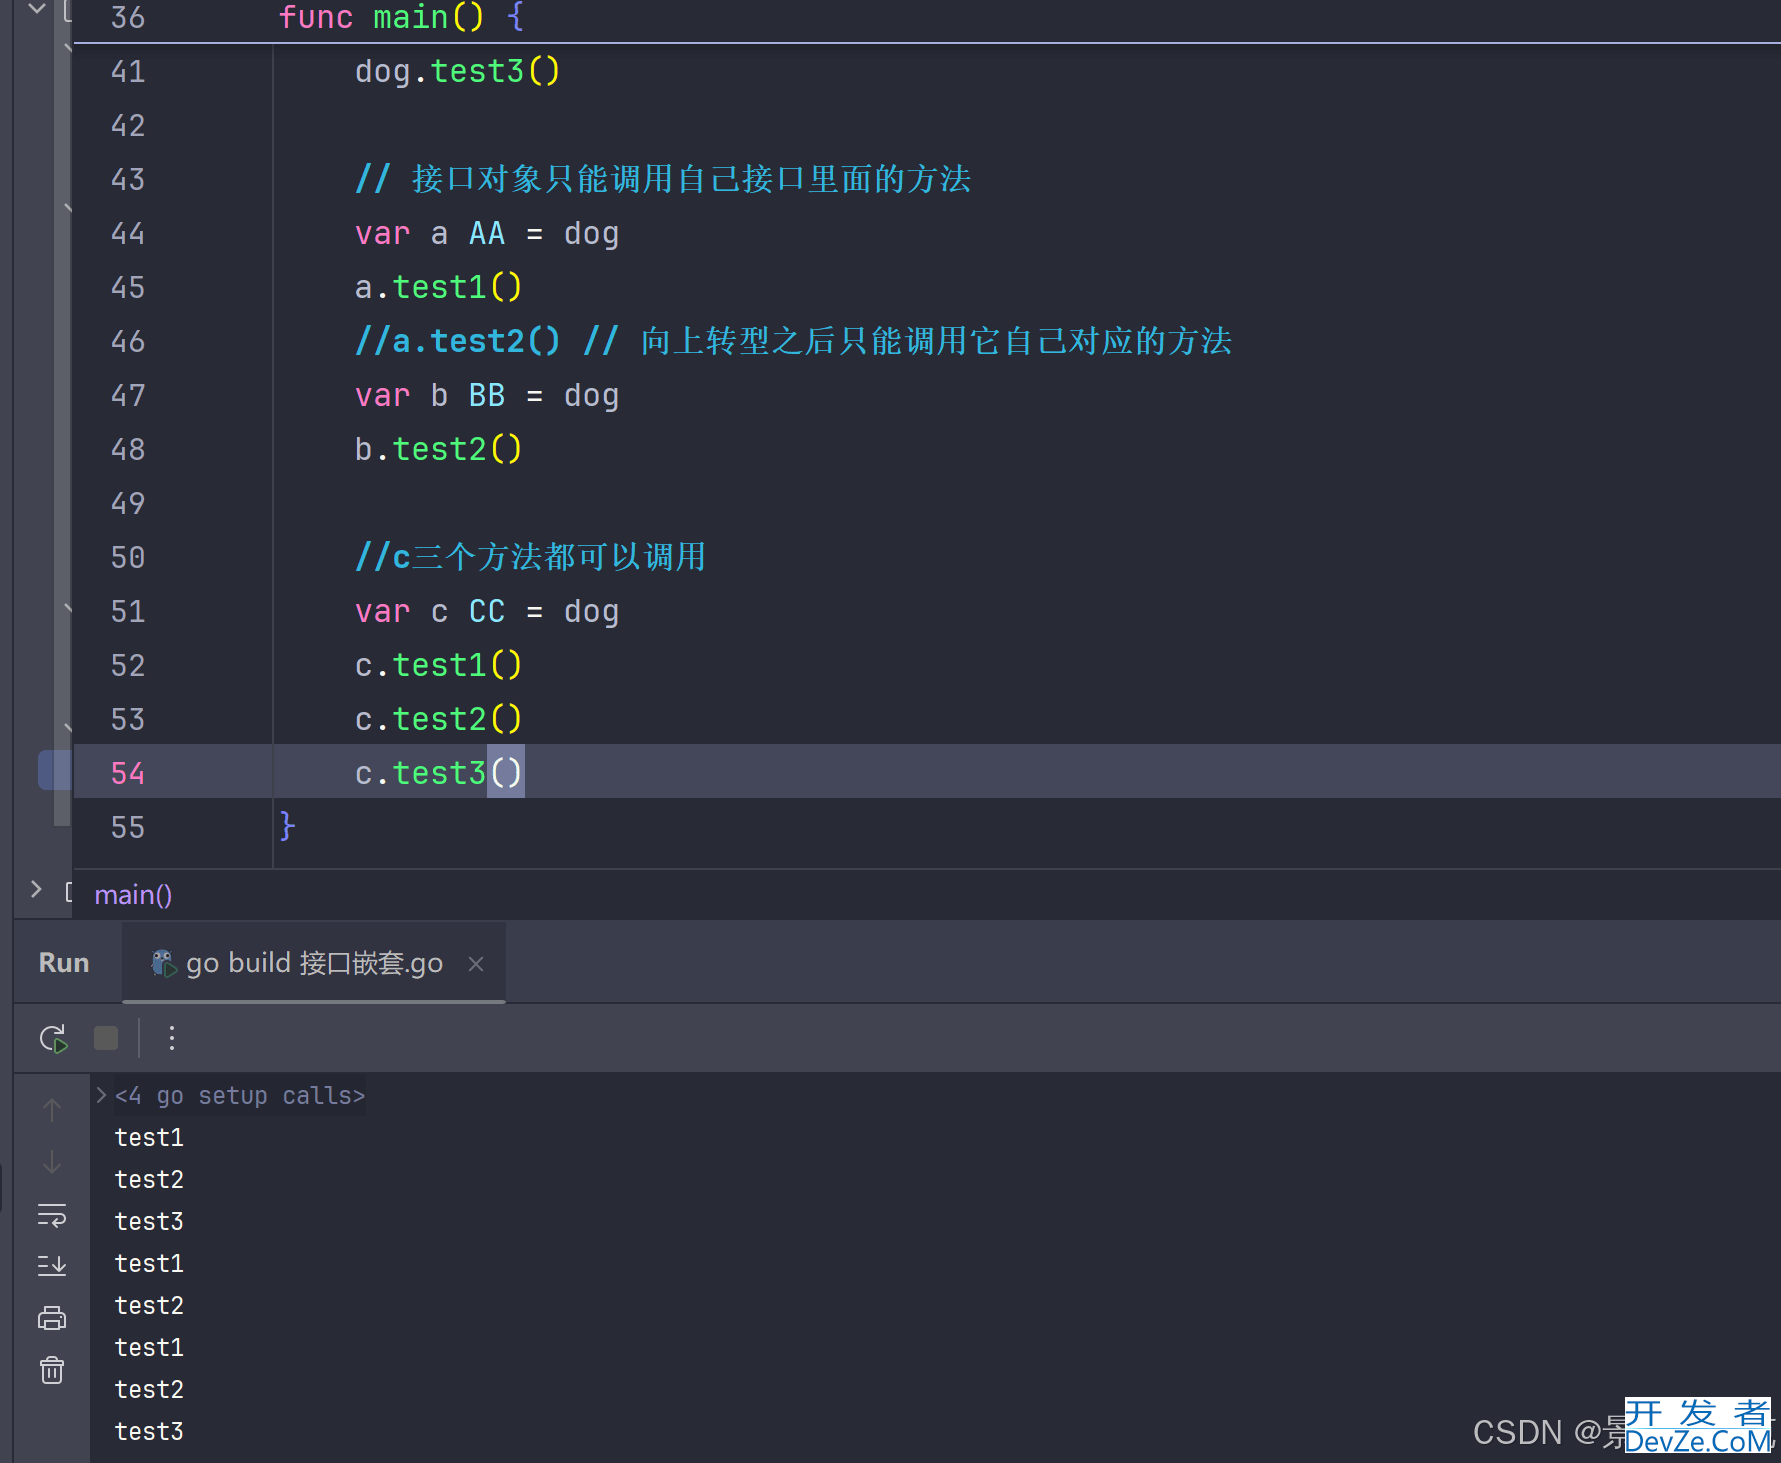This screenshot has width=1781, height=1463.
Task: Click the //c三个方法都可以调用 comment
Action: [x=530, y=558]
